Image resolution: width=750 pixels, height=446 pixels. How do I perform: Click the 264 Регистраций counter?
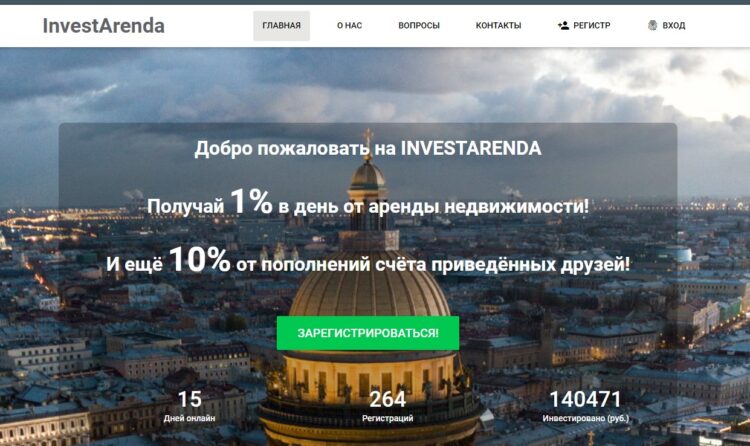387,406
